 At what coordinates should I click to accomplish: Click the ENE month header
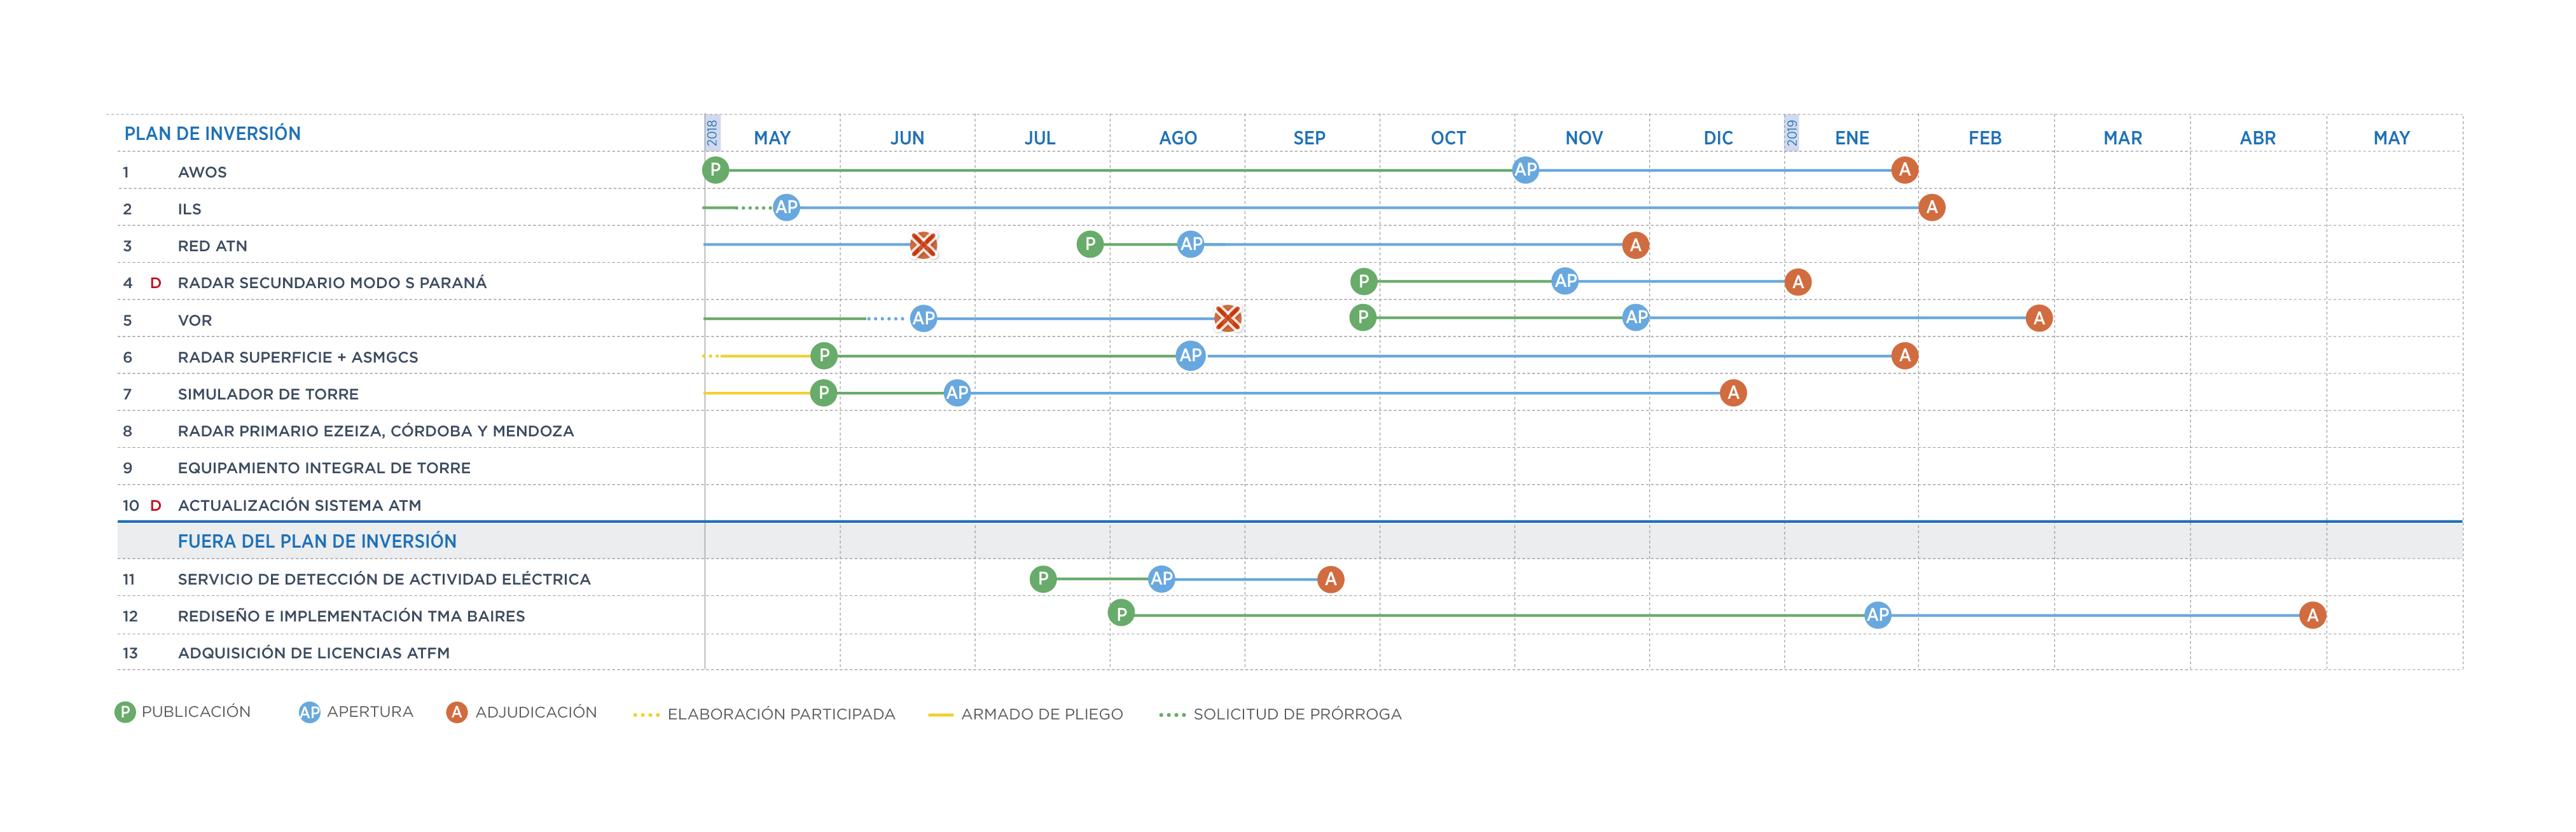pos(1851,138)
